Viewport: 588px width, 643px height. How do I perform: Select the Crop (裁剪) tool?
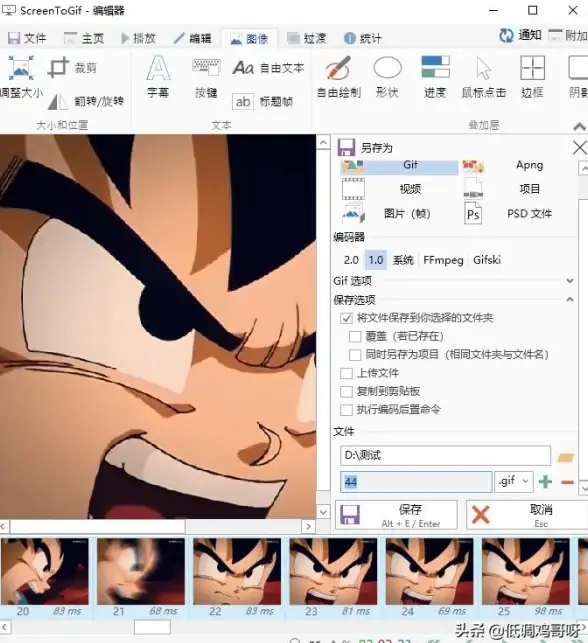[x=73, y=68]
